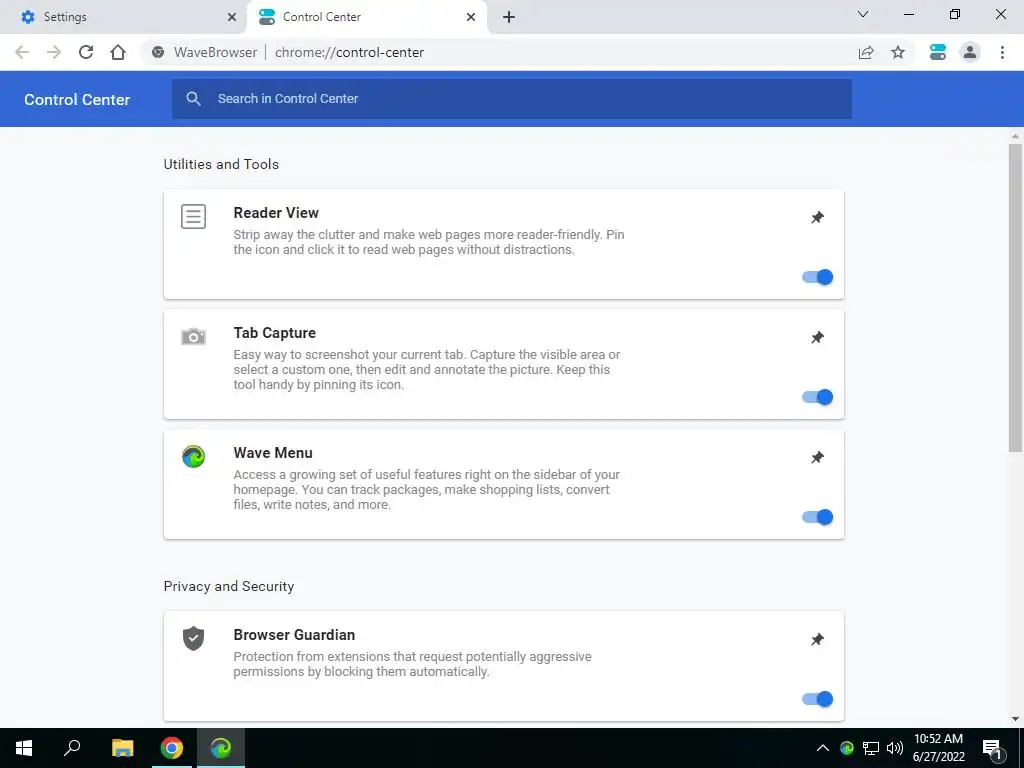The height and width of the screenshot is (768, 1024).
Task: Click the Browser Guardian shield icon
Action: (193, 638)
